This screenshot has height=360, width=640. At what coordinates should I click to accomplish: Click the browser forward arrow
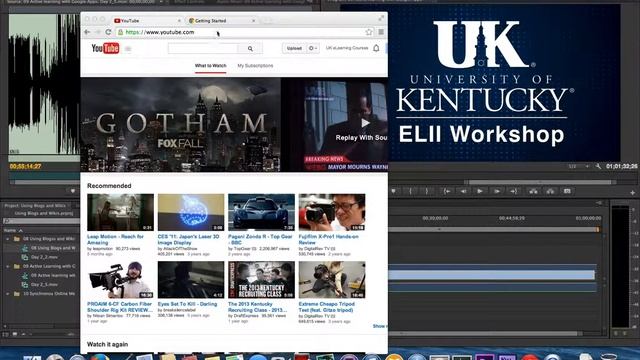pyautogui.click(x=98, y=32)
